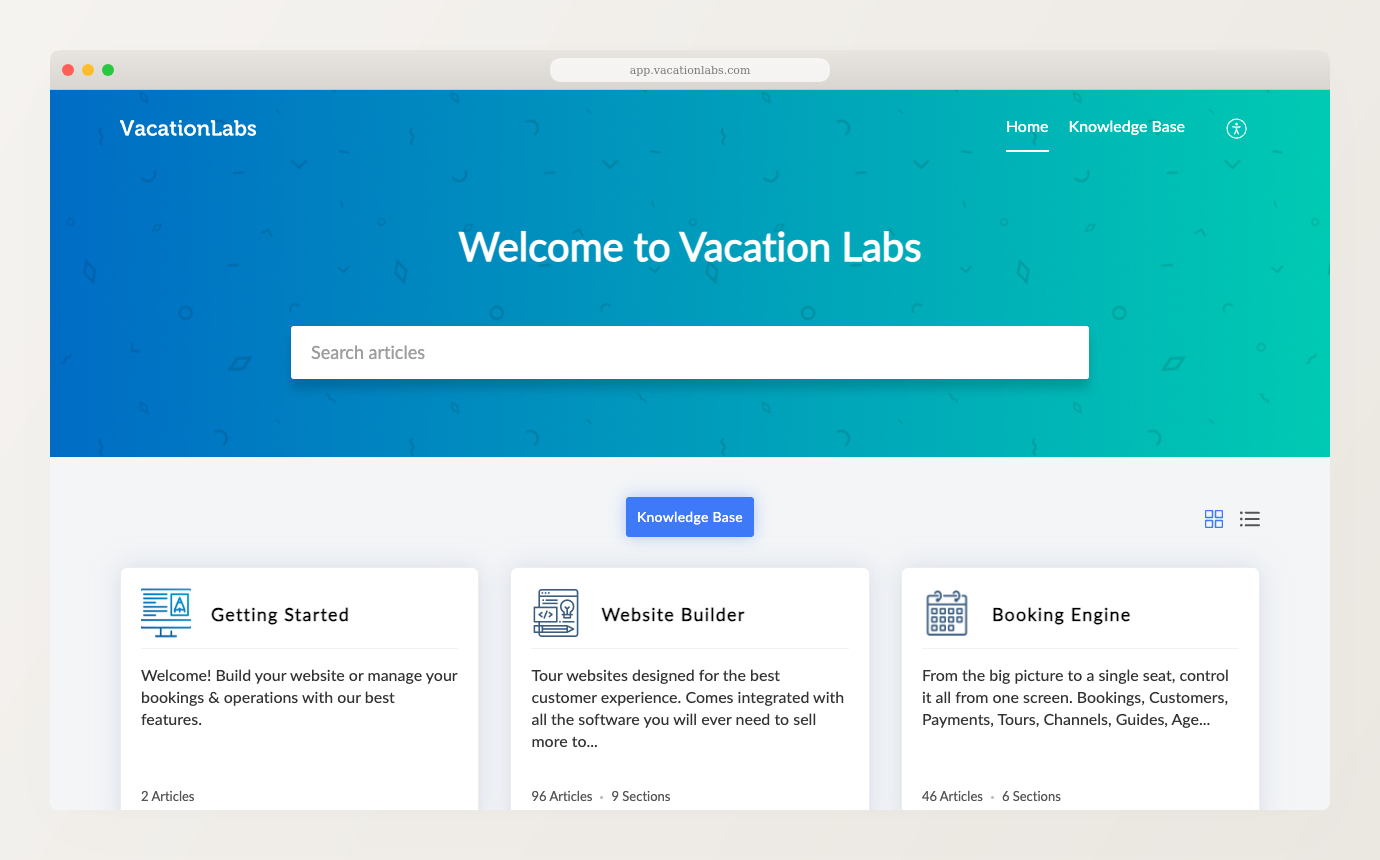View the 6 Sections in Booking Engine
Screen dimensions: 1380x860
[x=1031, y=796]
